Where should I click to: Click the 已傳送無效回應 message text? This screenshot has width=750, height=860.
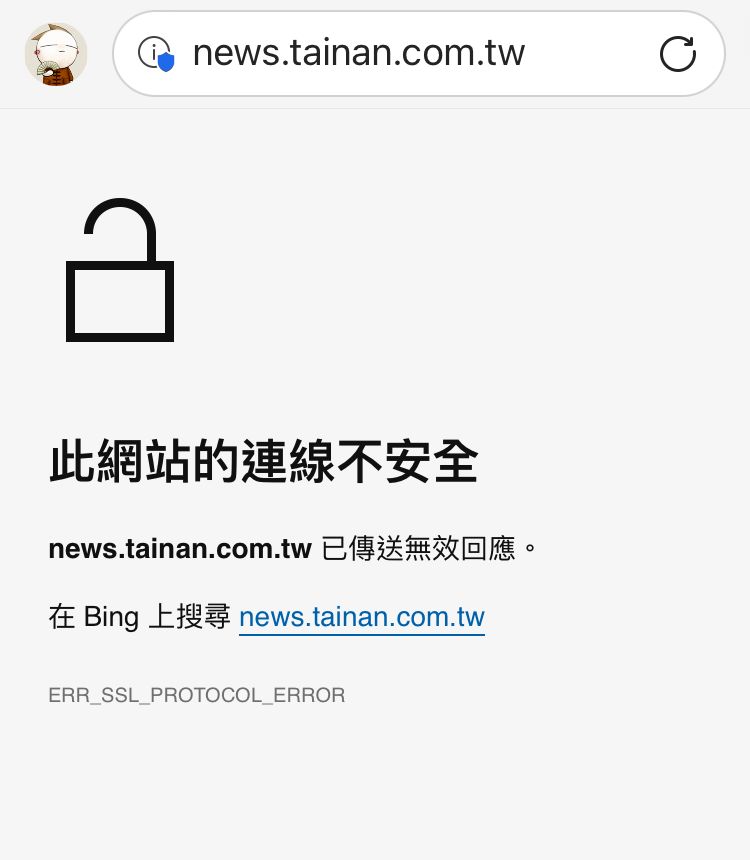[x=418, y=548]
